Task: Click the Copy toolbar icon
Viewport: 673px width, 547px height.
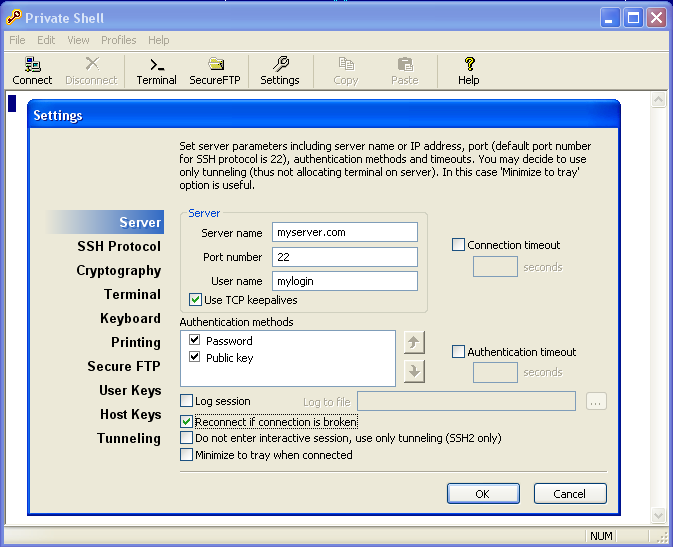Action: click(x=346, y=71)
